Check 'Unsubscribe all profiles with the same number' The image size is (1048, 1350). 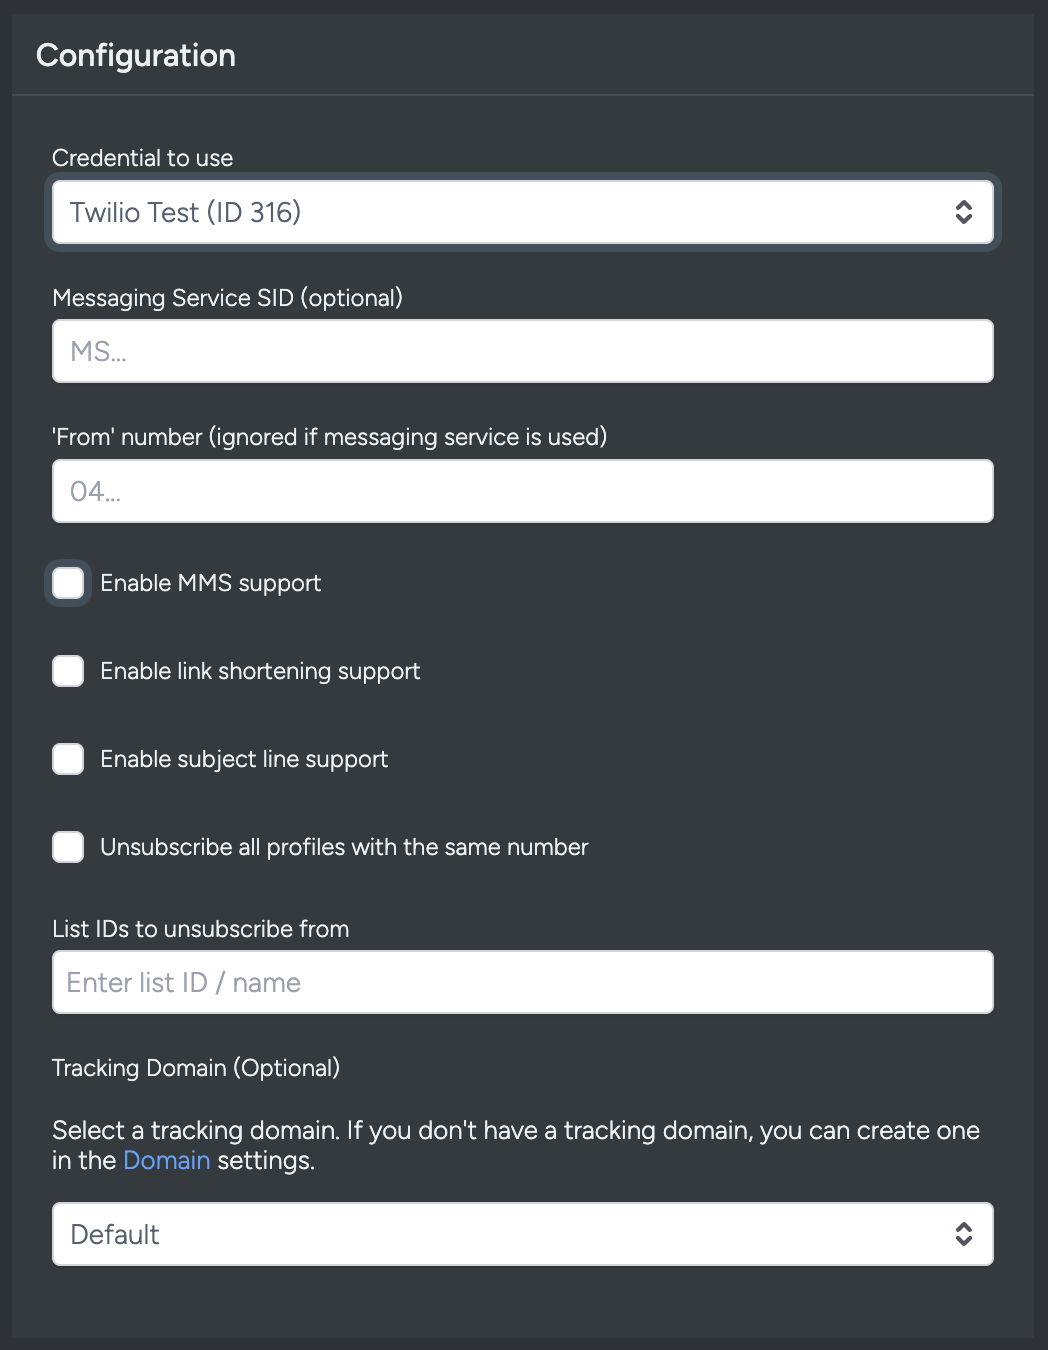point(67,847)
